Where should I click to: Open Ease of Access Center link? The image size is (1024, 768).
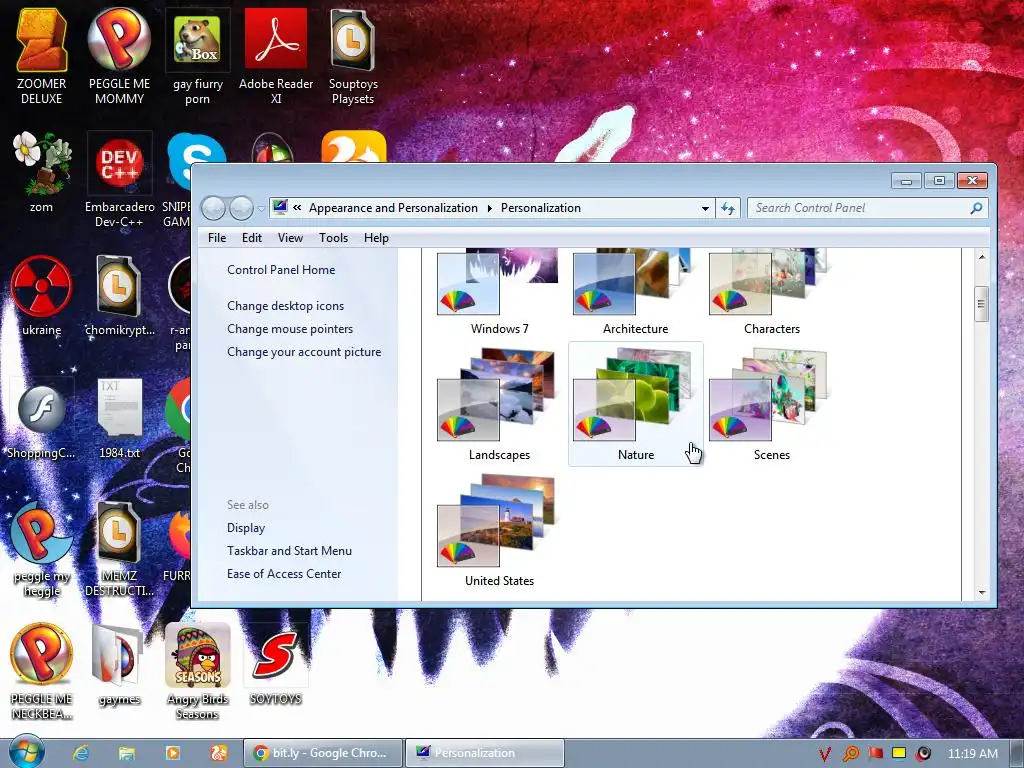pos(284,573)
